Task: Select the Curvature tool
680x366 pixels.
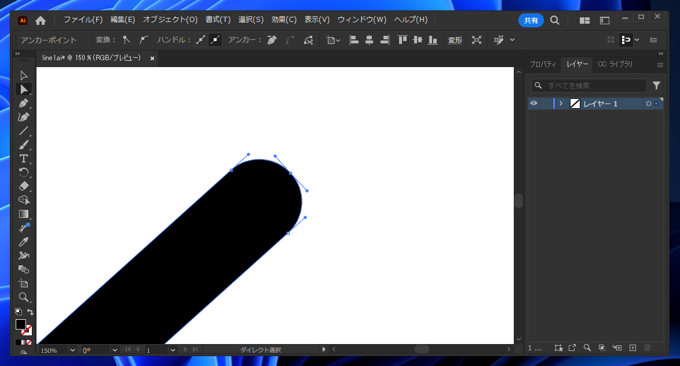Action: pyautogui.click(x=23, y=117)
